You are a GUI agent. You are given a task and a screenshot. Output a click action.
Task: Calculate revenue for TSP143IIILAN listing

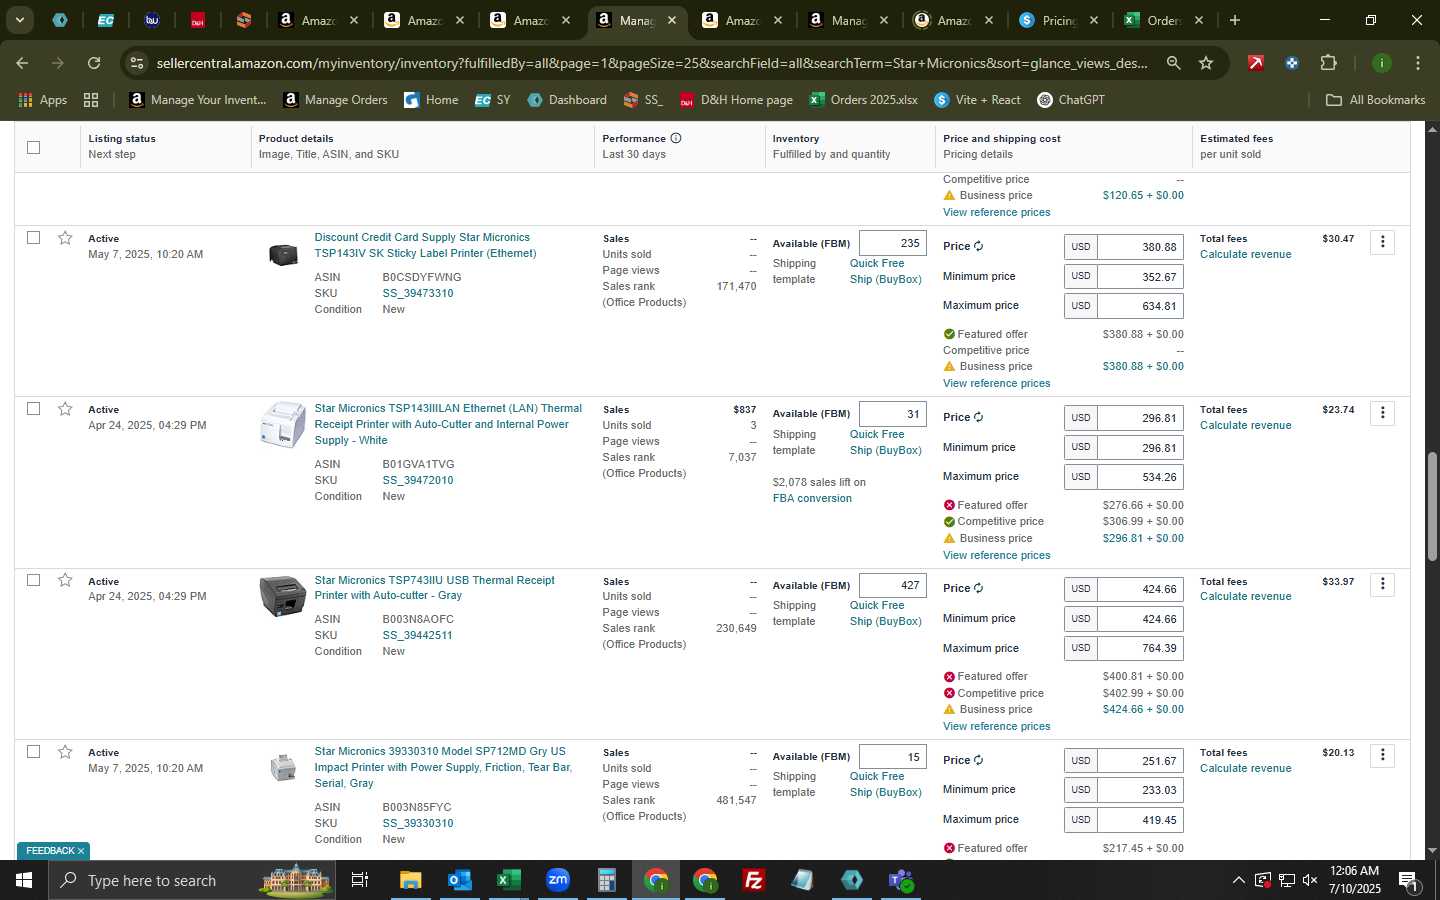[1245, 425]
